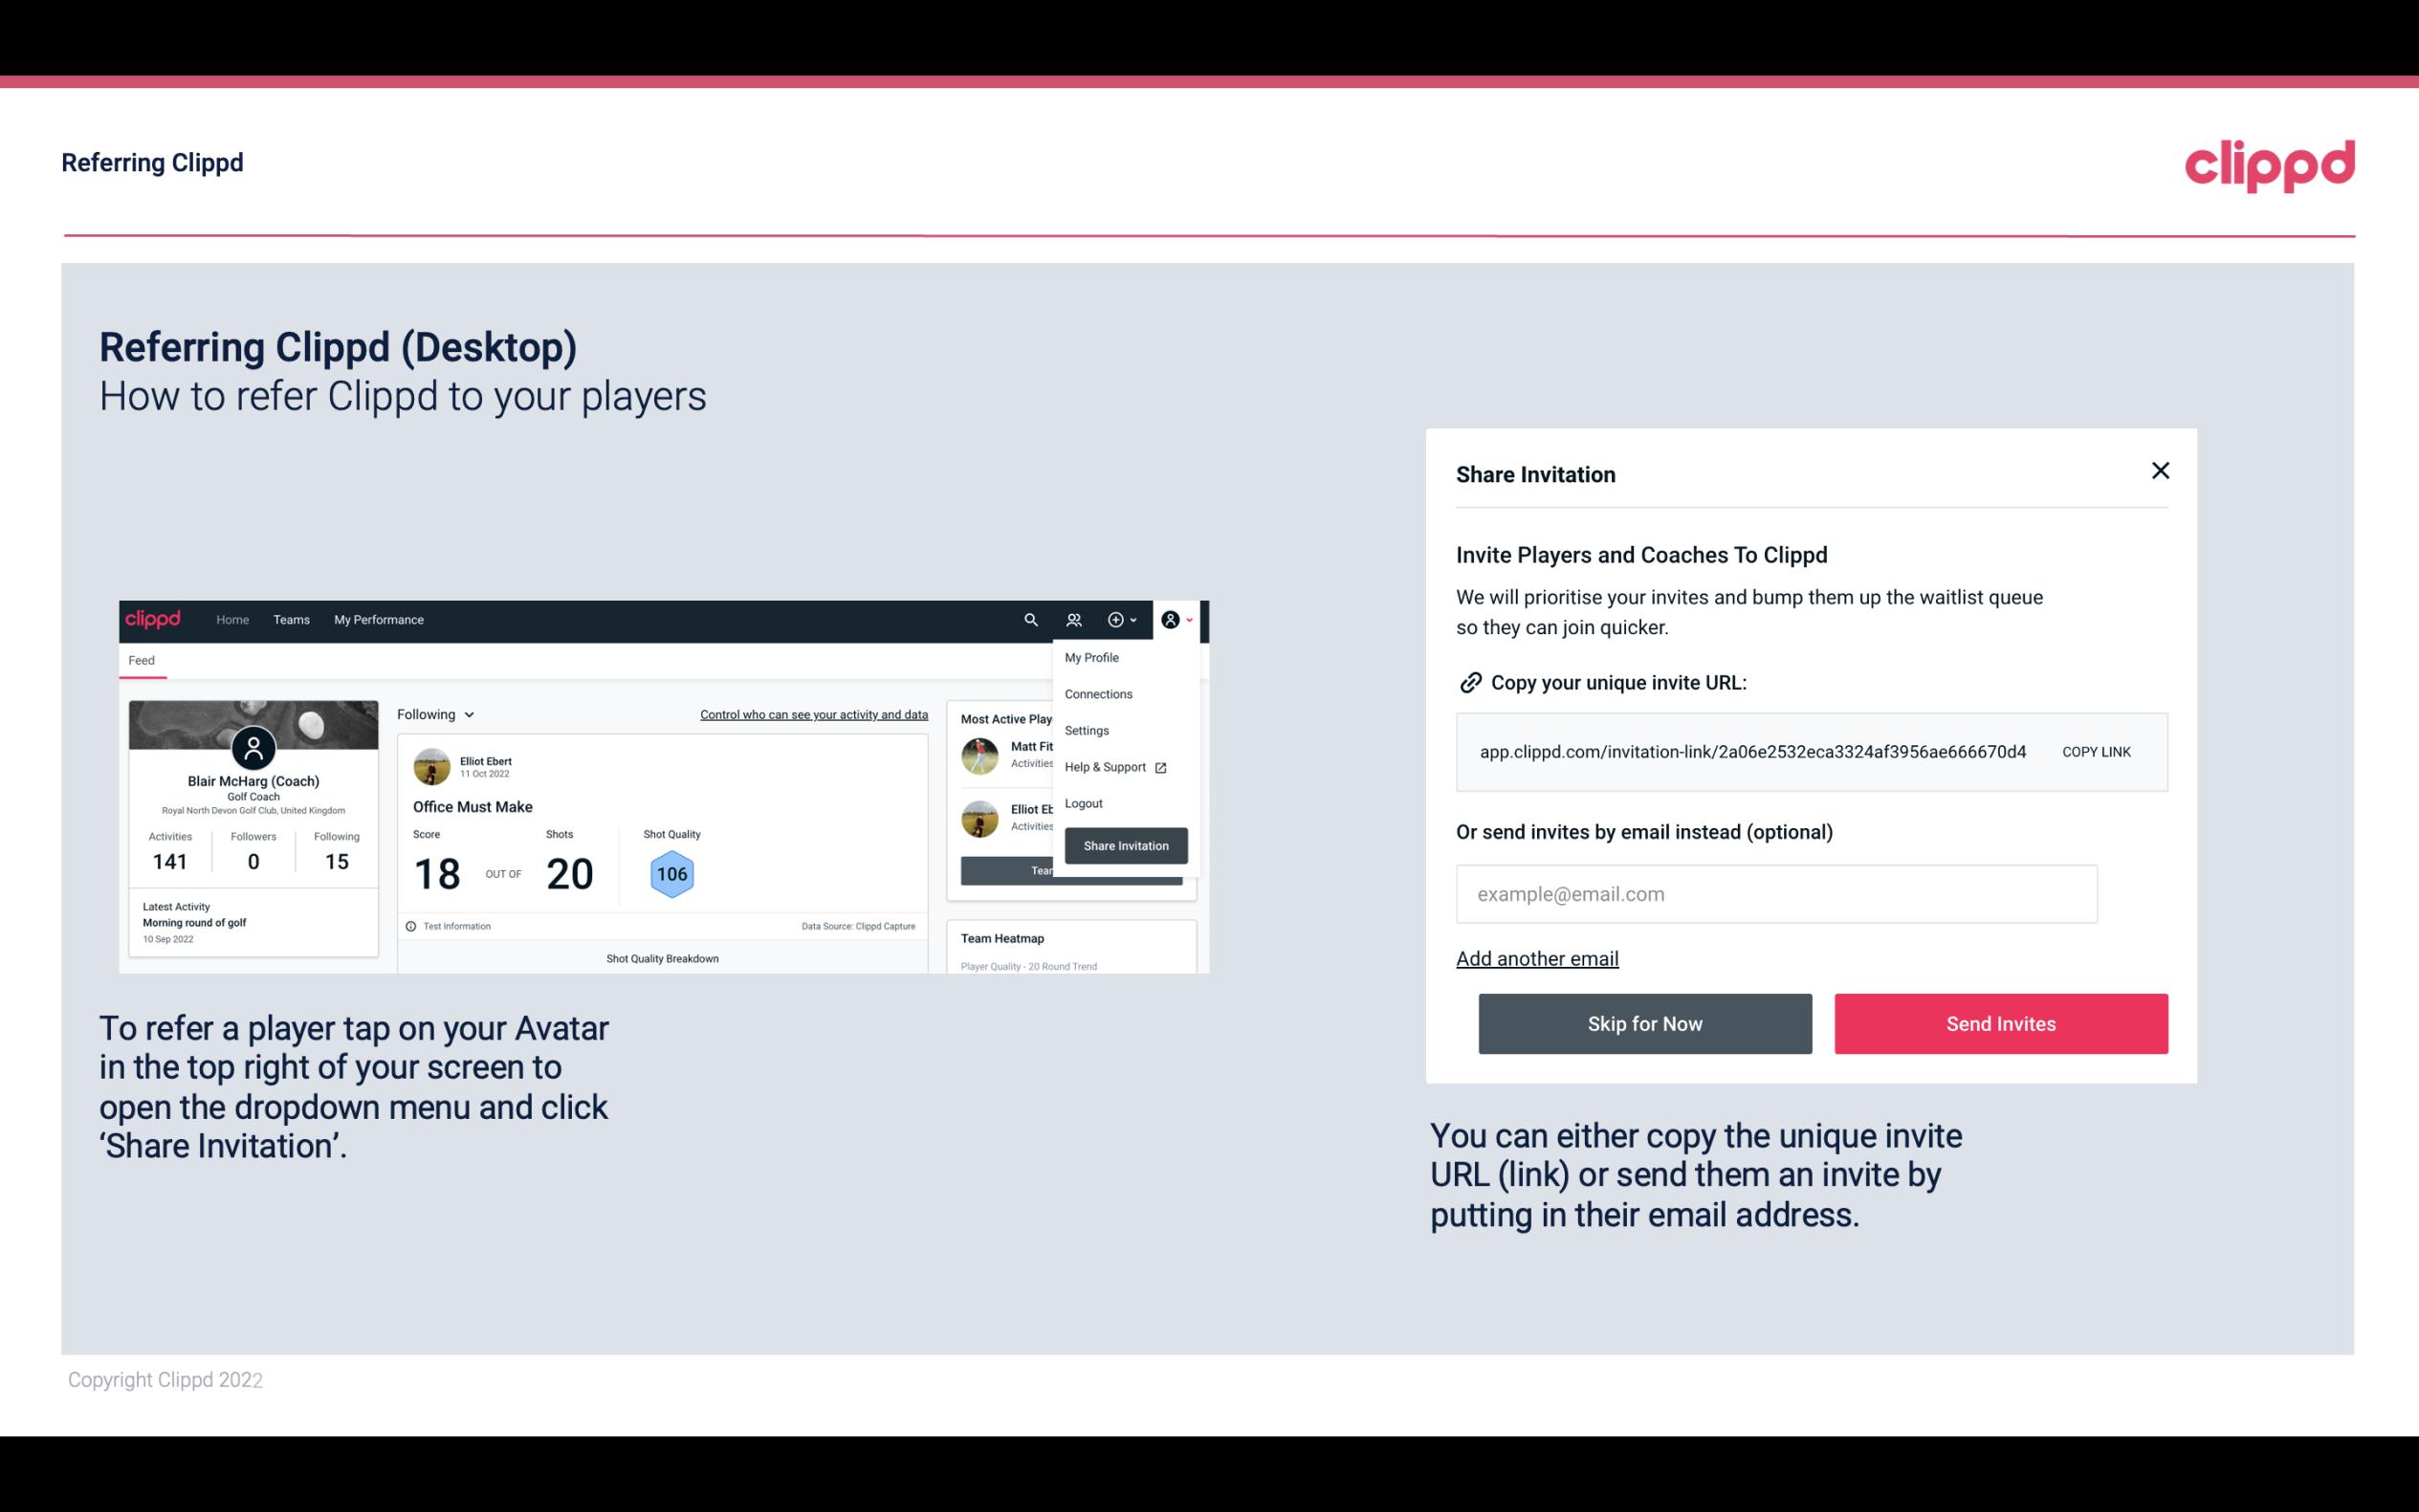Expand the Following dropdown on profile

point(430,712)
